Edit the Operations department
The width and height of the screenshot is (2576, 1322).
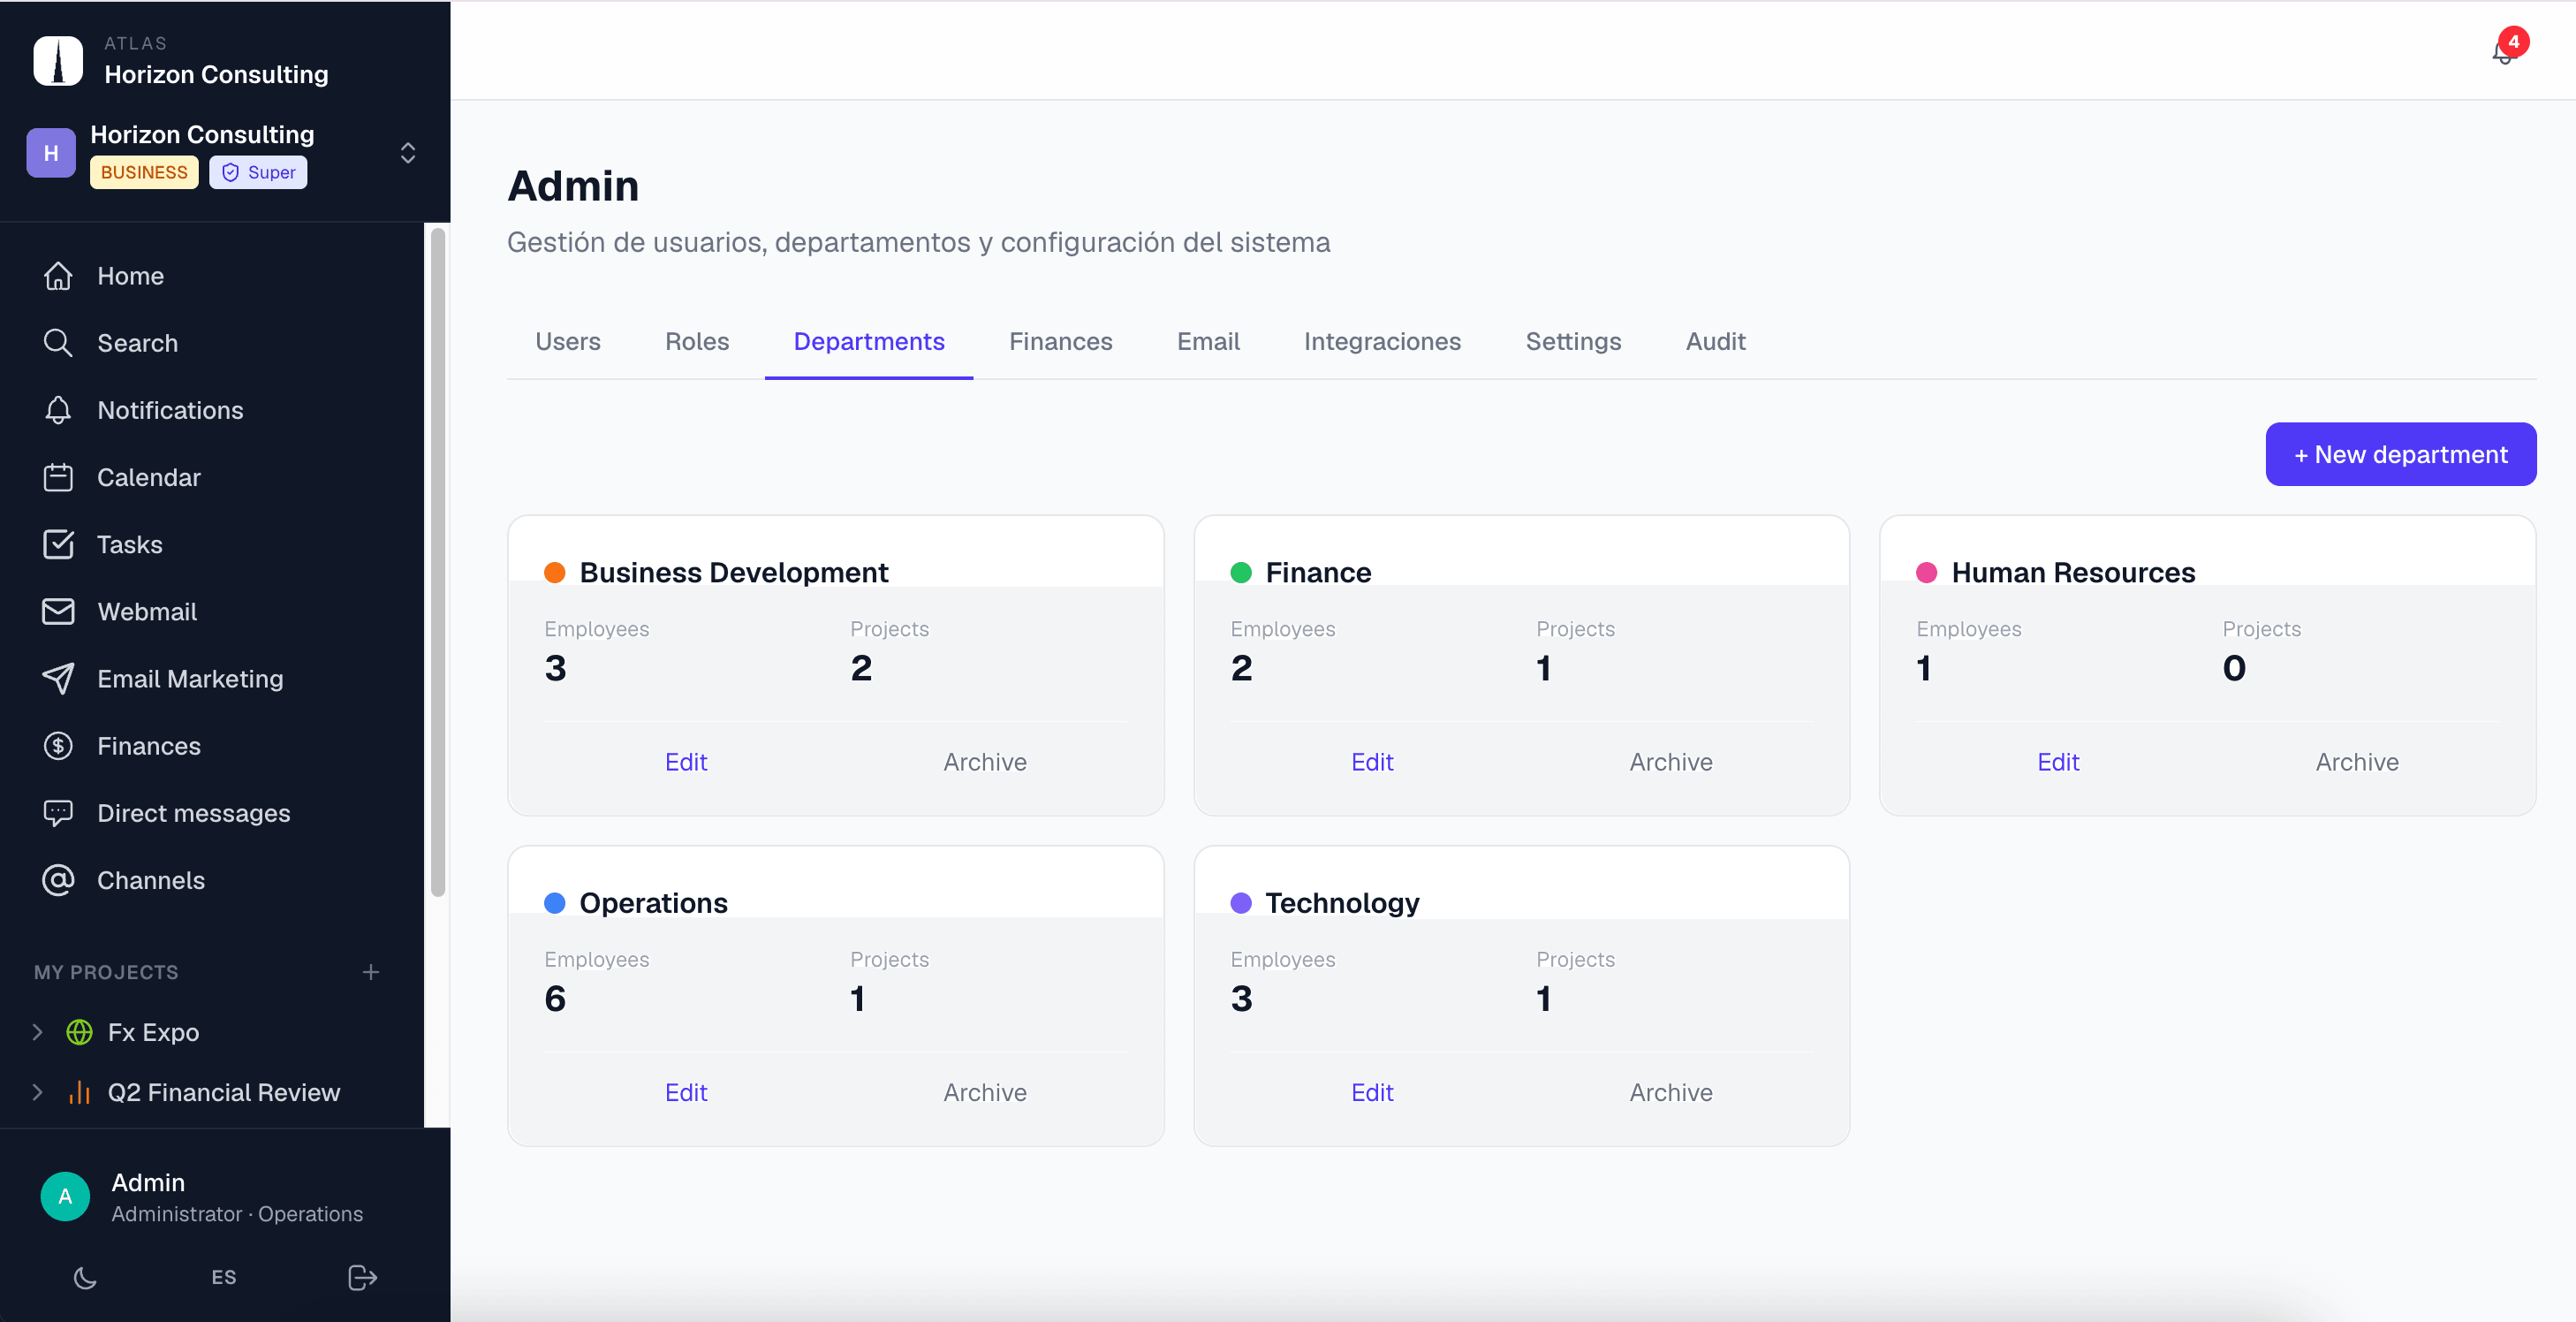[x=686, y=1092]
